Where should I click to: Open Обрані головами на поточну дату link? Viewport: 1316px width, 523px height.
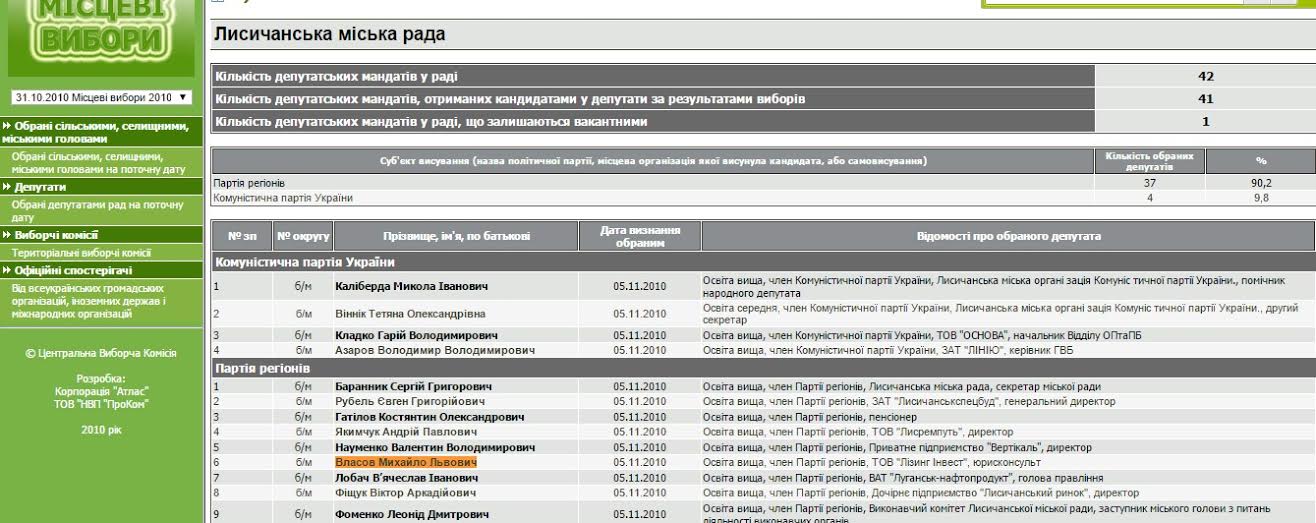tap(98, 163)
